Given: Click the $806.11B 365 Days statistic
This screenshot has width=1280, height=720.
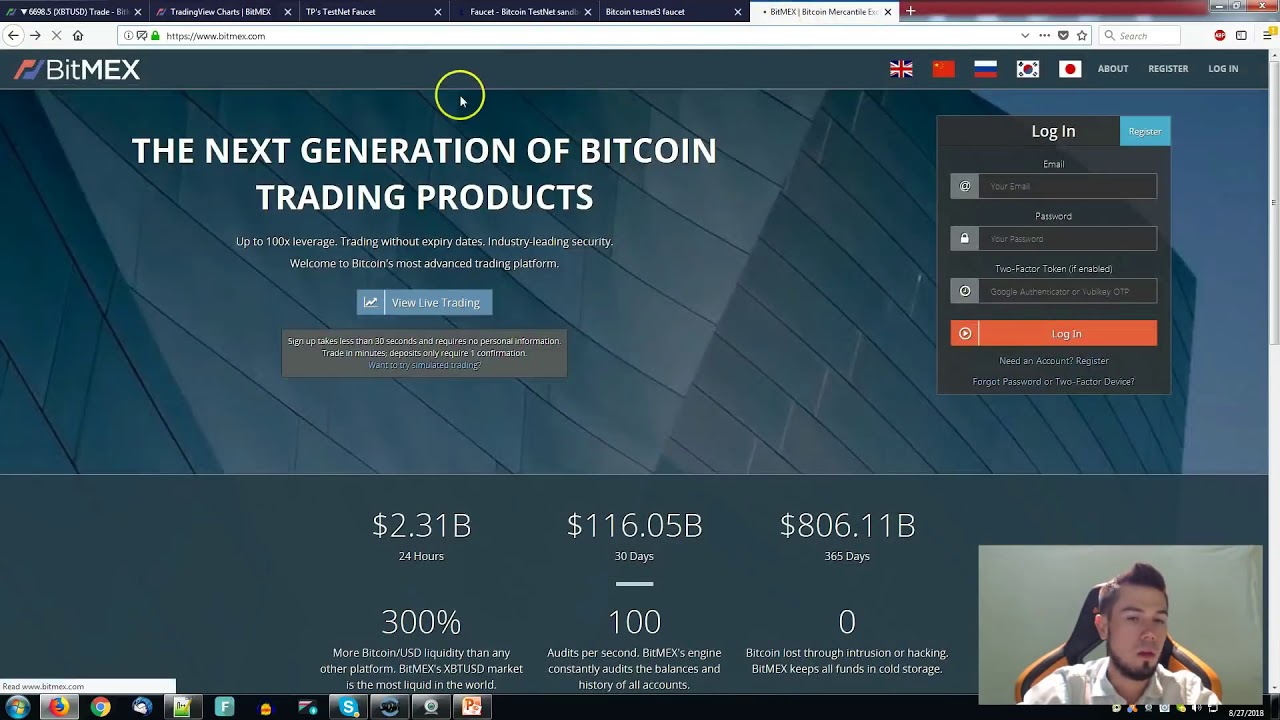Looking at the screenshot, I should pos(847,536).
